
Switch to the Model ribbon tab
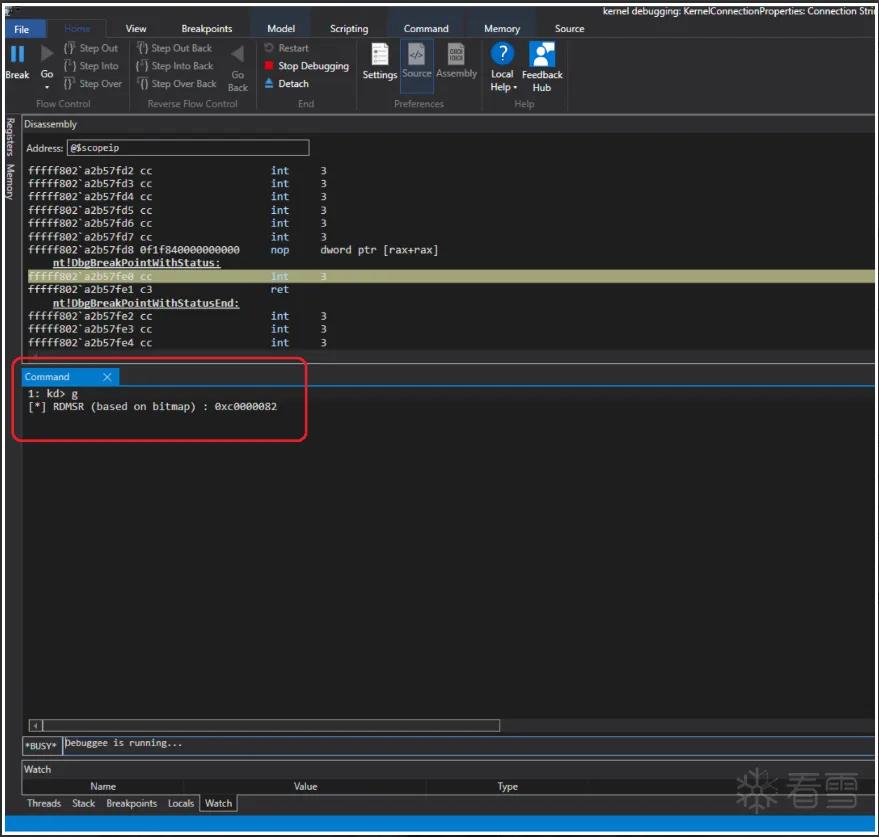pos(281,29)
